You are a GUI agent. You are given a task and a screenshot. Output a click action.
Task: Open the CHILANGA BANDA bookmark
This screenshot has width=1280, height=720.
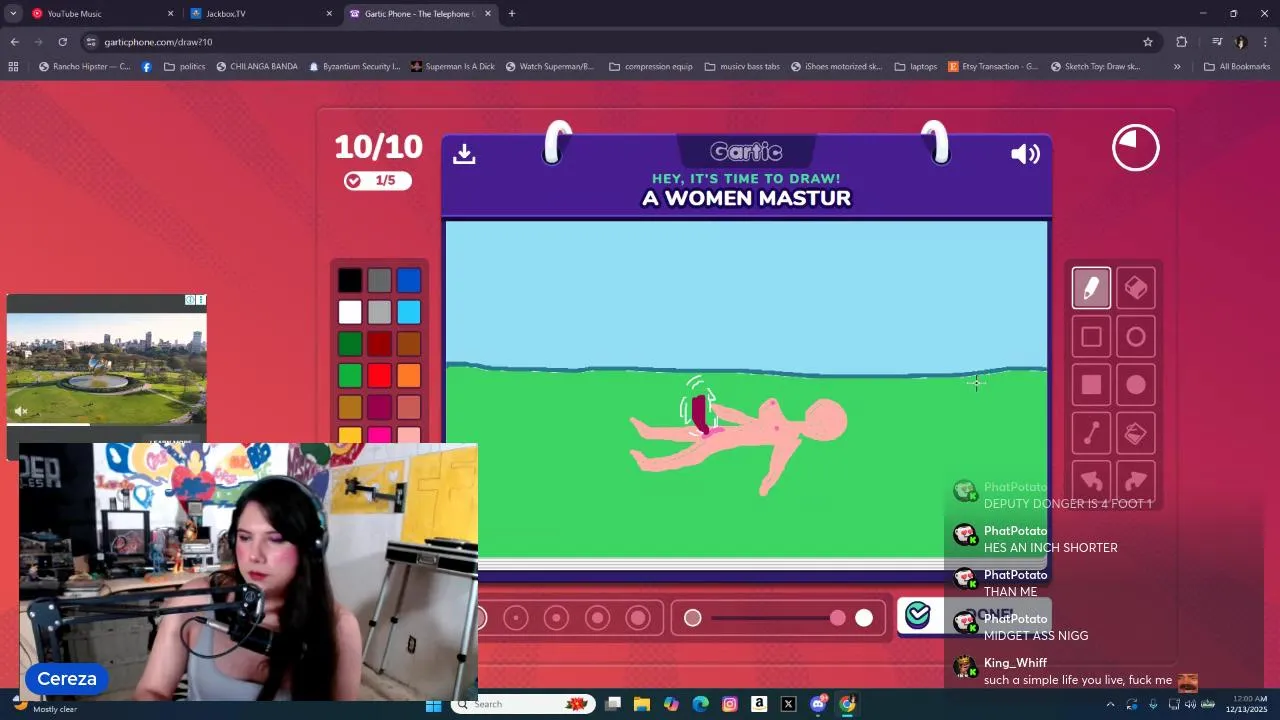click(x=257, y=67)
